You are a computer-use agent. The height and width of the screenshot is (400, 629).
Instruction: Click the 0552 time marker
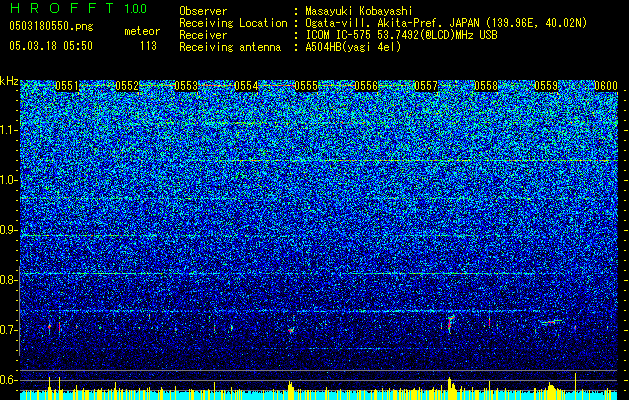point(127,86)
